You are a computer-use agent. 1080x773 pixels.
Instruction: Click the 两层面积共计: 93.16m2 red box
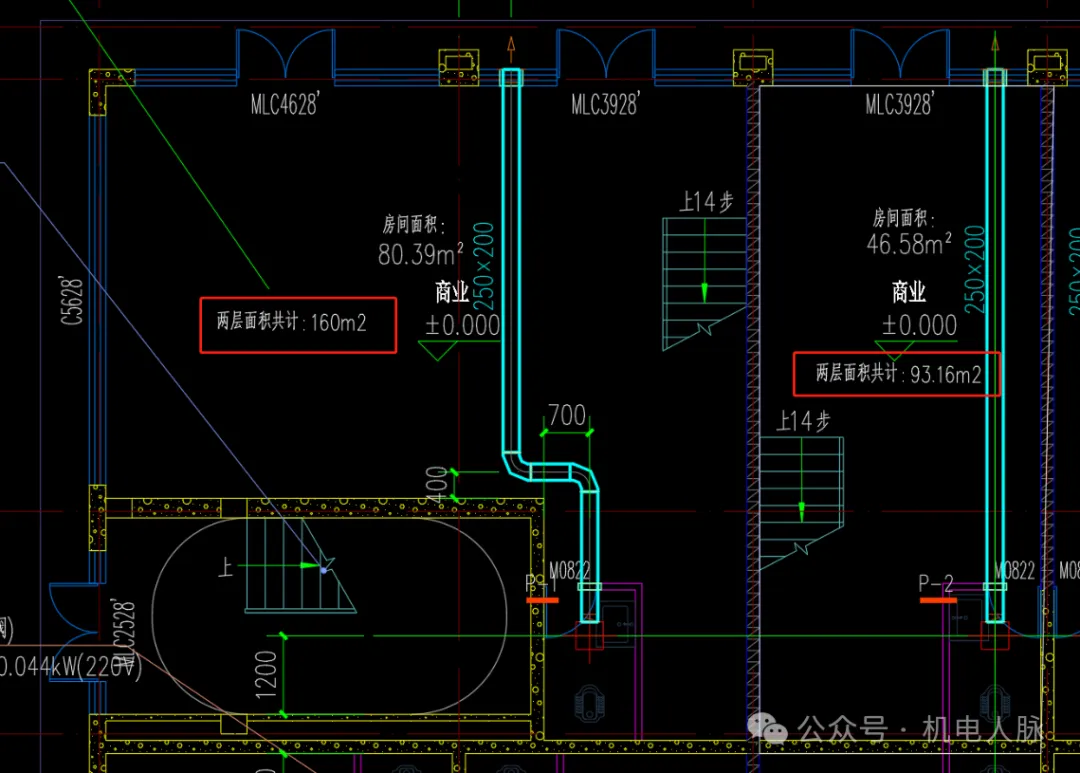click(x=897, y=375)
